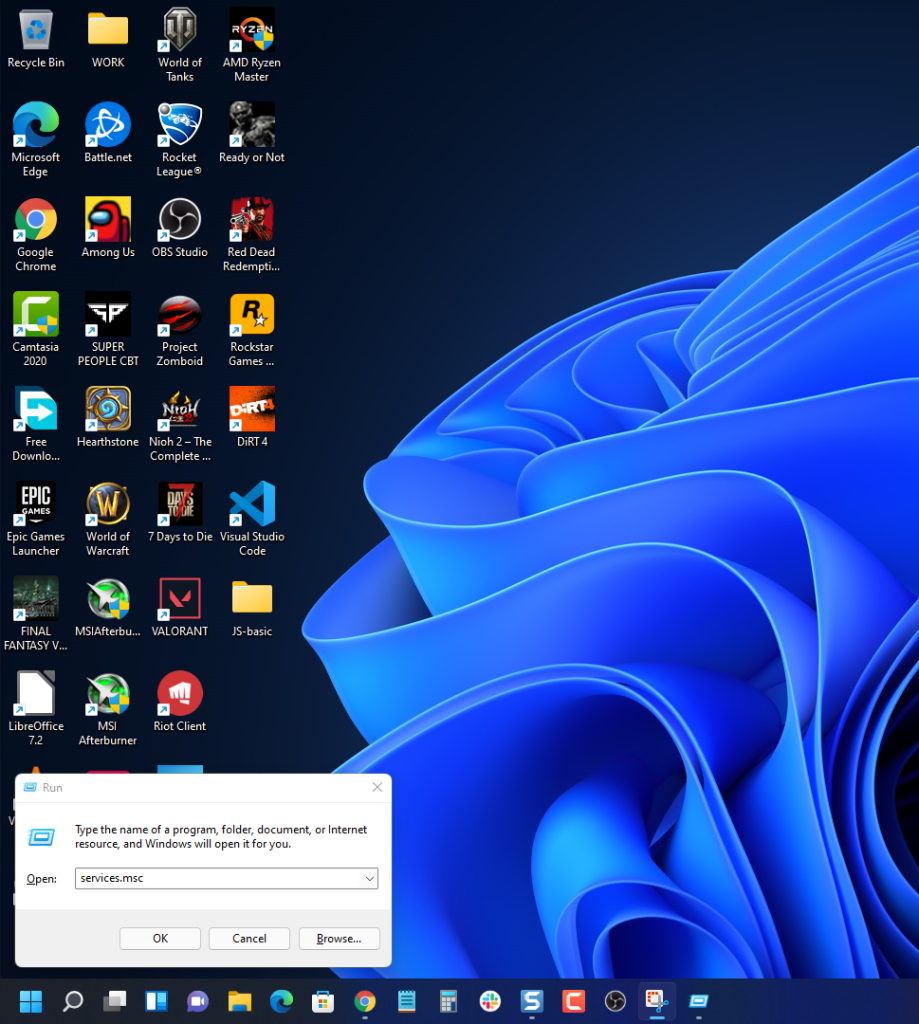Click the World of Warcraft shortcut
The image size is (919, 1024).
pos(108,519)
